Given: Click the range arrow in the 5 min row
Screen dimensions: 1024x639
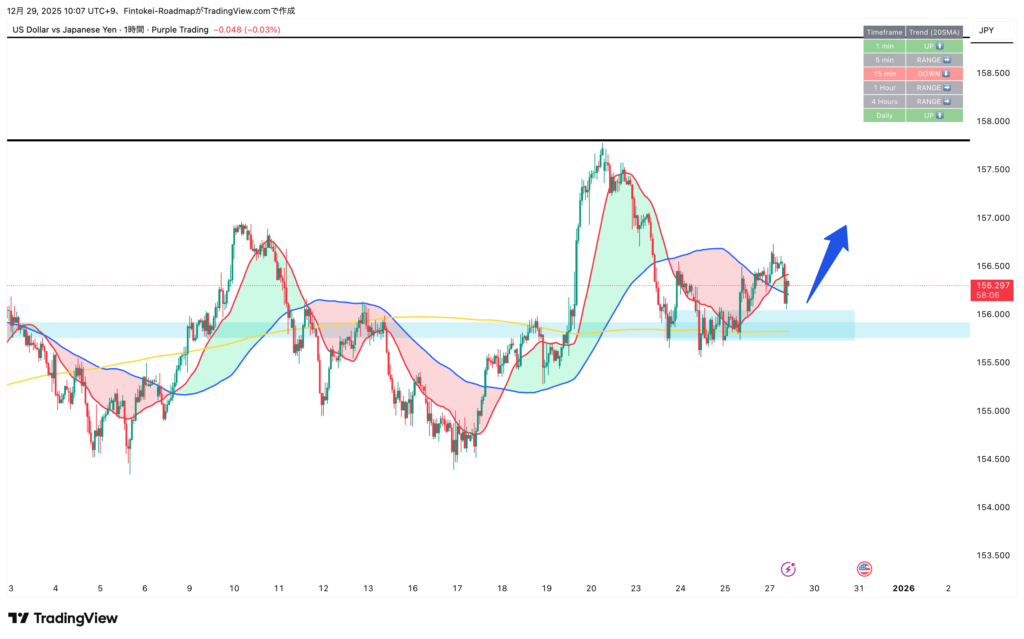Looking at the screenshot, I should click(x=948, y=60).
